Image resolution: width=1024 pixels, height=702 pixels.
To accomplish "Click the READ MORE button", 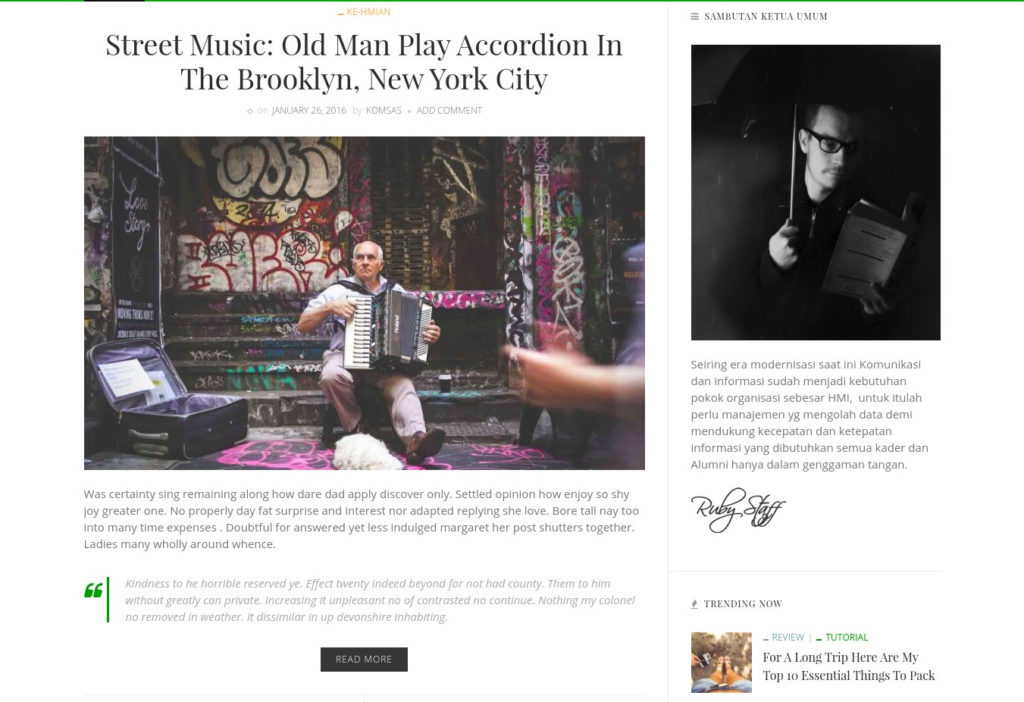I will (x=364, y=660).
